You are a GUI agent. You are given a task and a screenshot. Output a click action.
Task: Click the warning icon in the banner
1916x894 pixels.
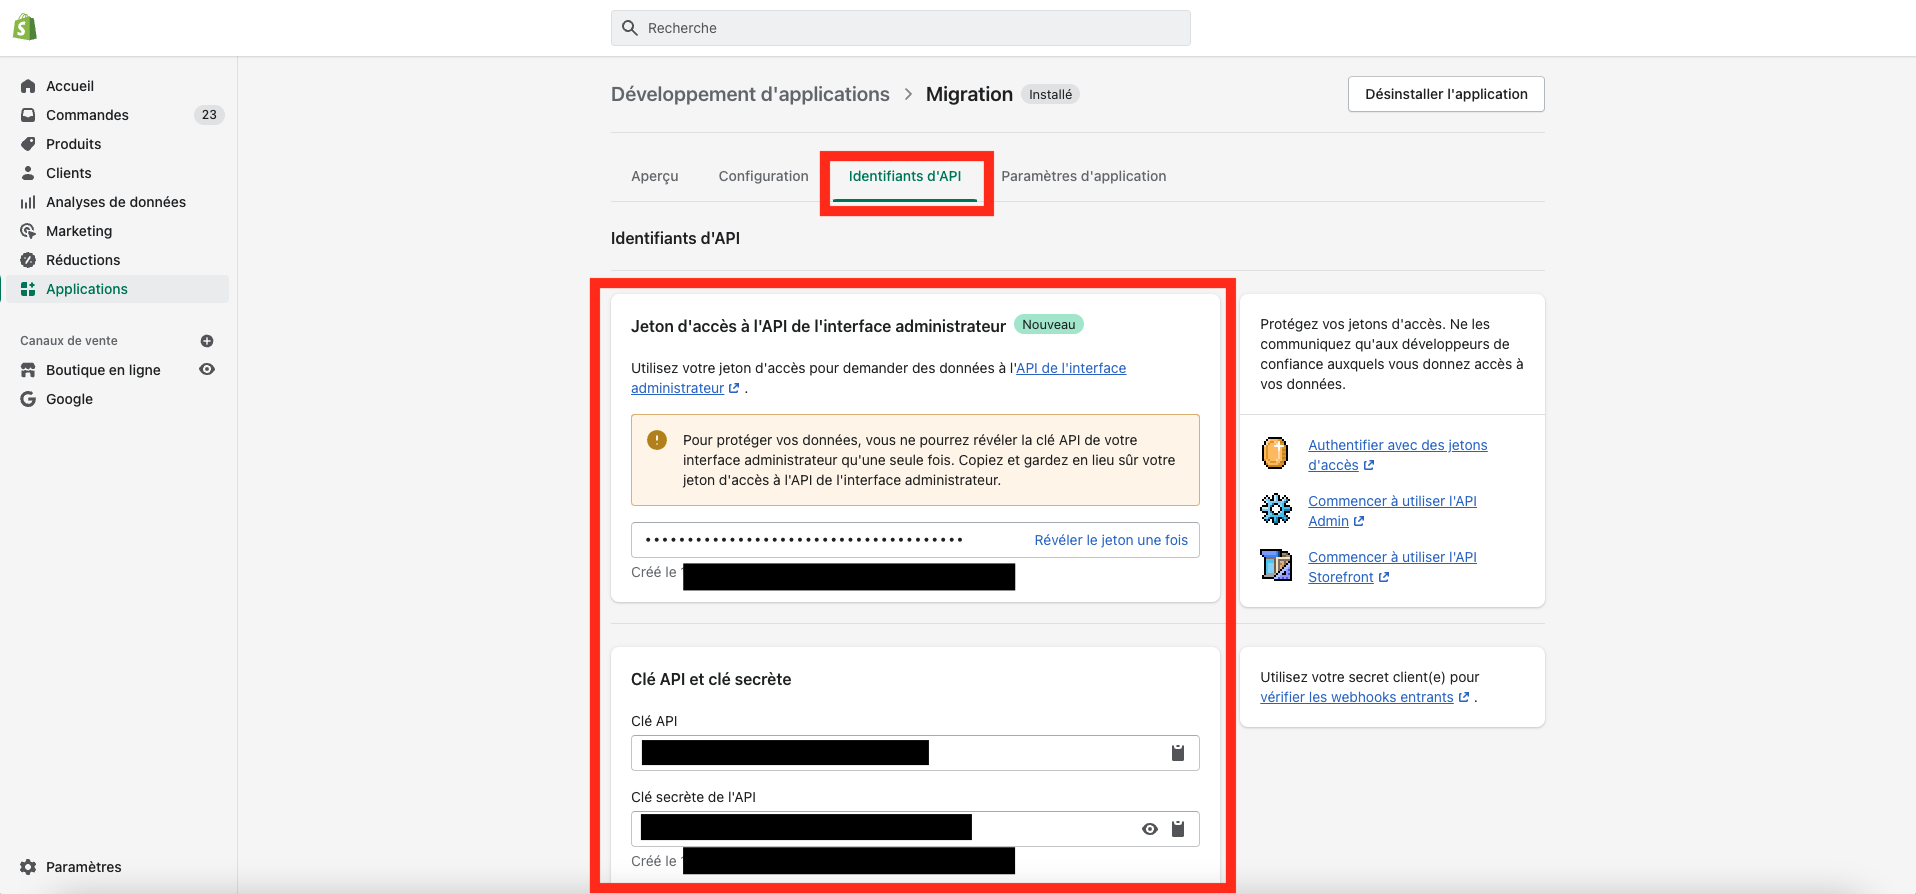(x=657, y=440)
